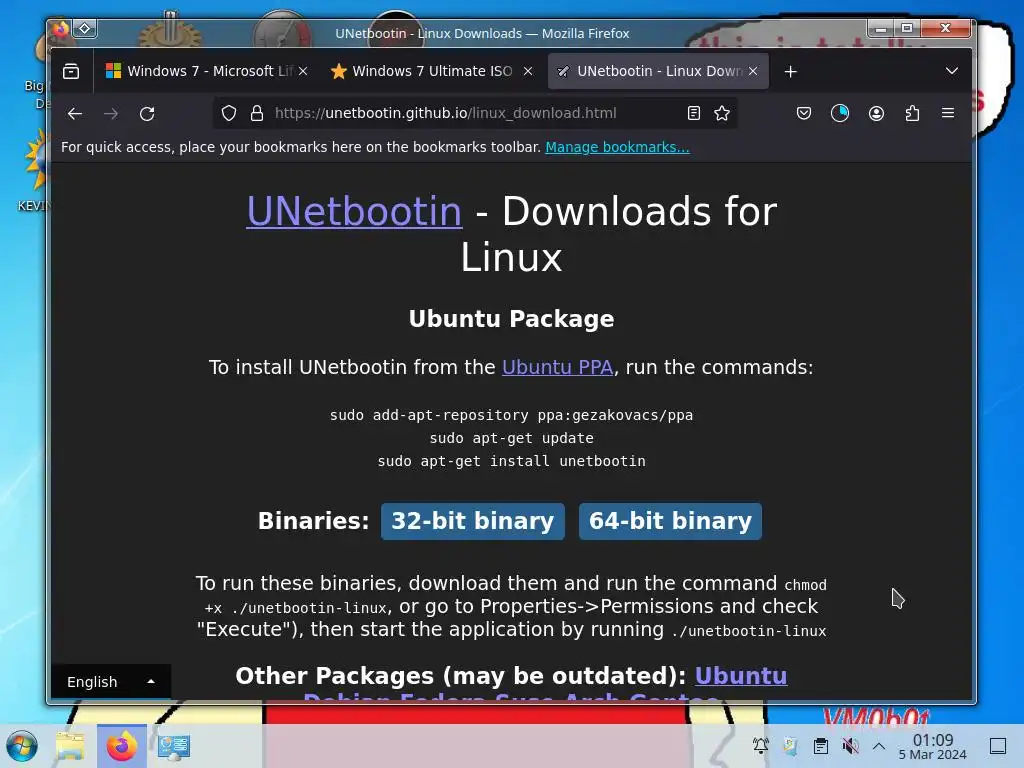Click sudo apt-get install unetbootin text
This screenshot has width=1024, height=768.
pos(511,461)
